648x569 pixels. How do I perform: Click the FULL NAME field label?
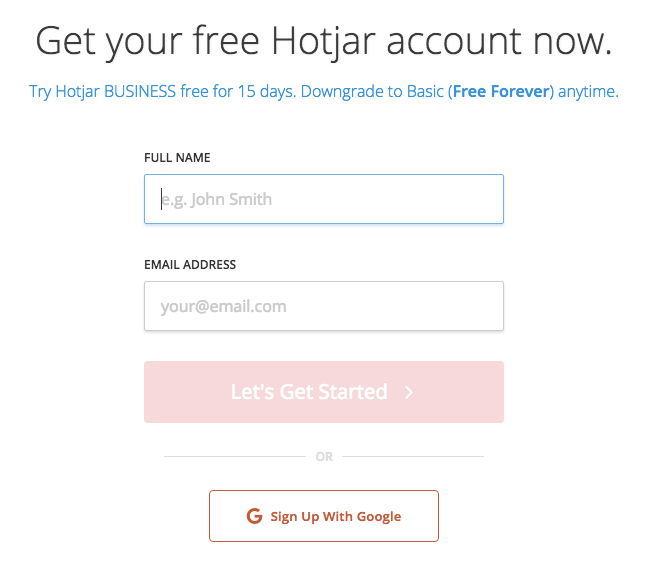(177, 158)
